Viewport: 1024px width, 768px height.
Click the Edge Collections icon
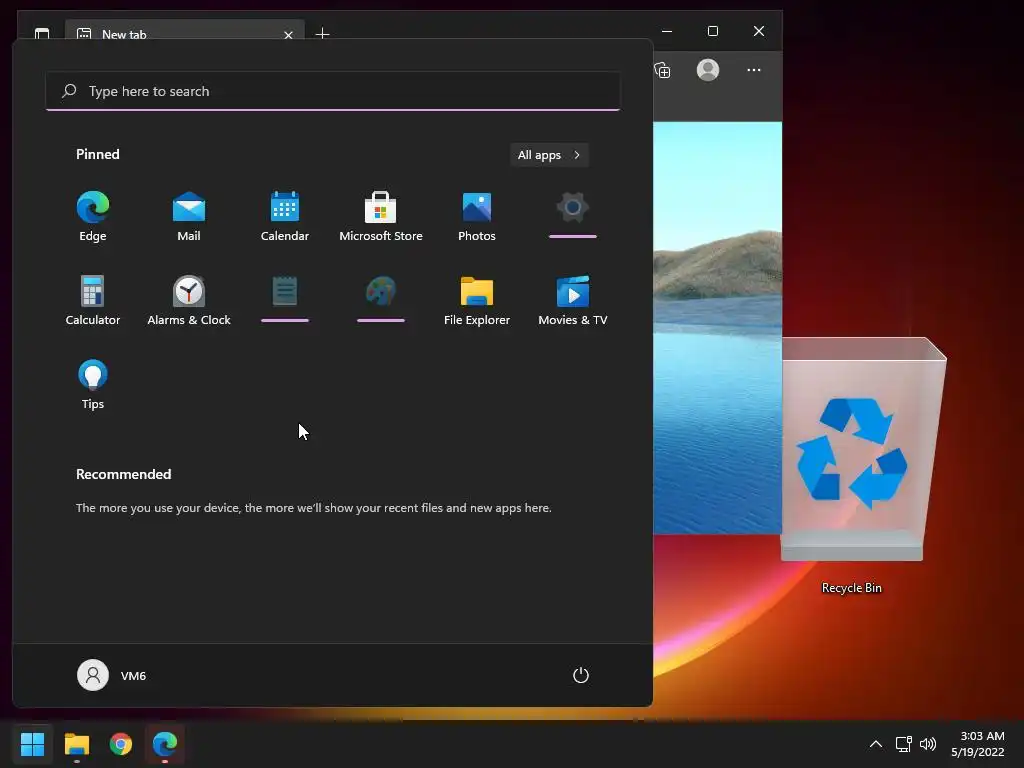[662, 70]
